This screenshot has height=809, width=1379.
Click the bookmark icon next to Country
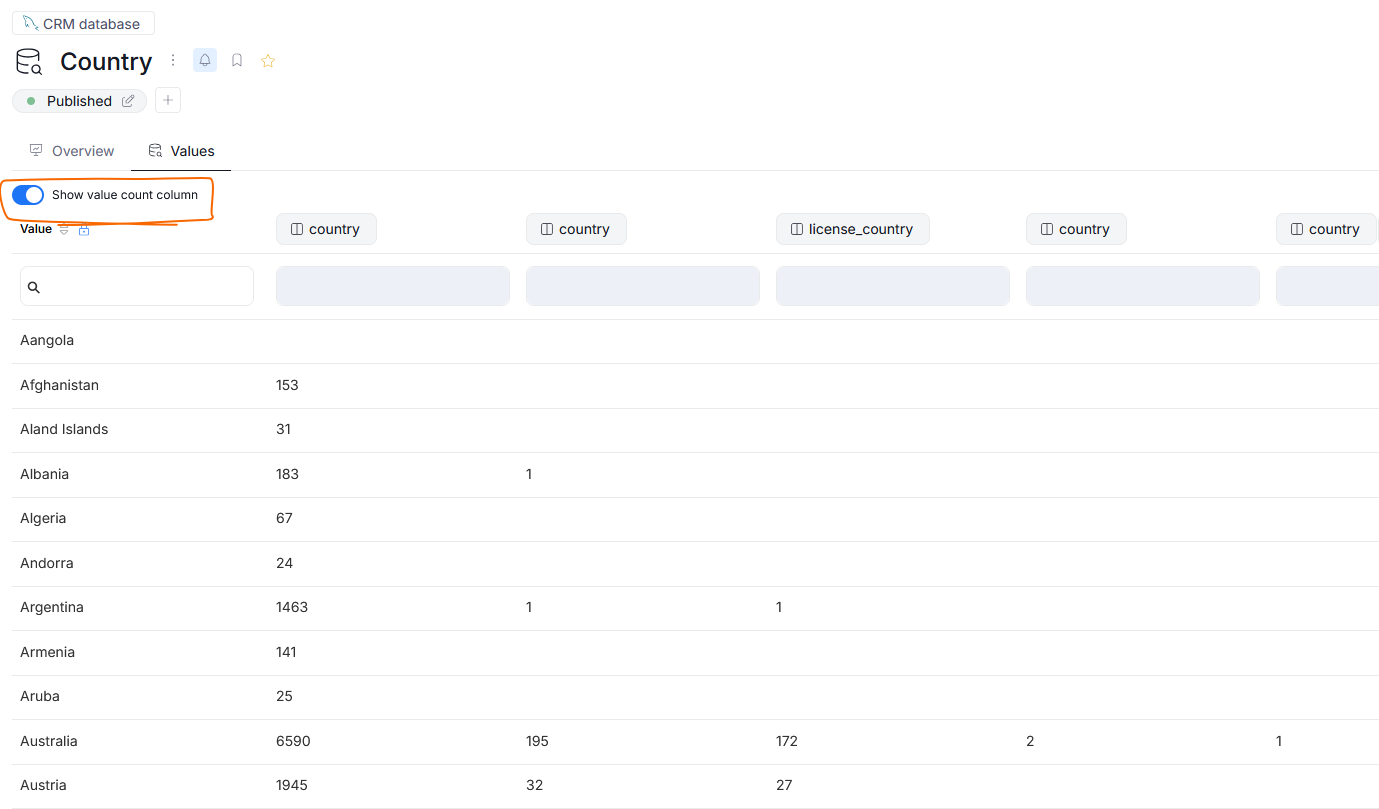237,60
